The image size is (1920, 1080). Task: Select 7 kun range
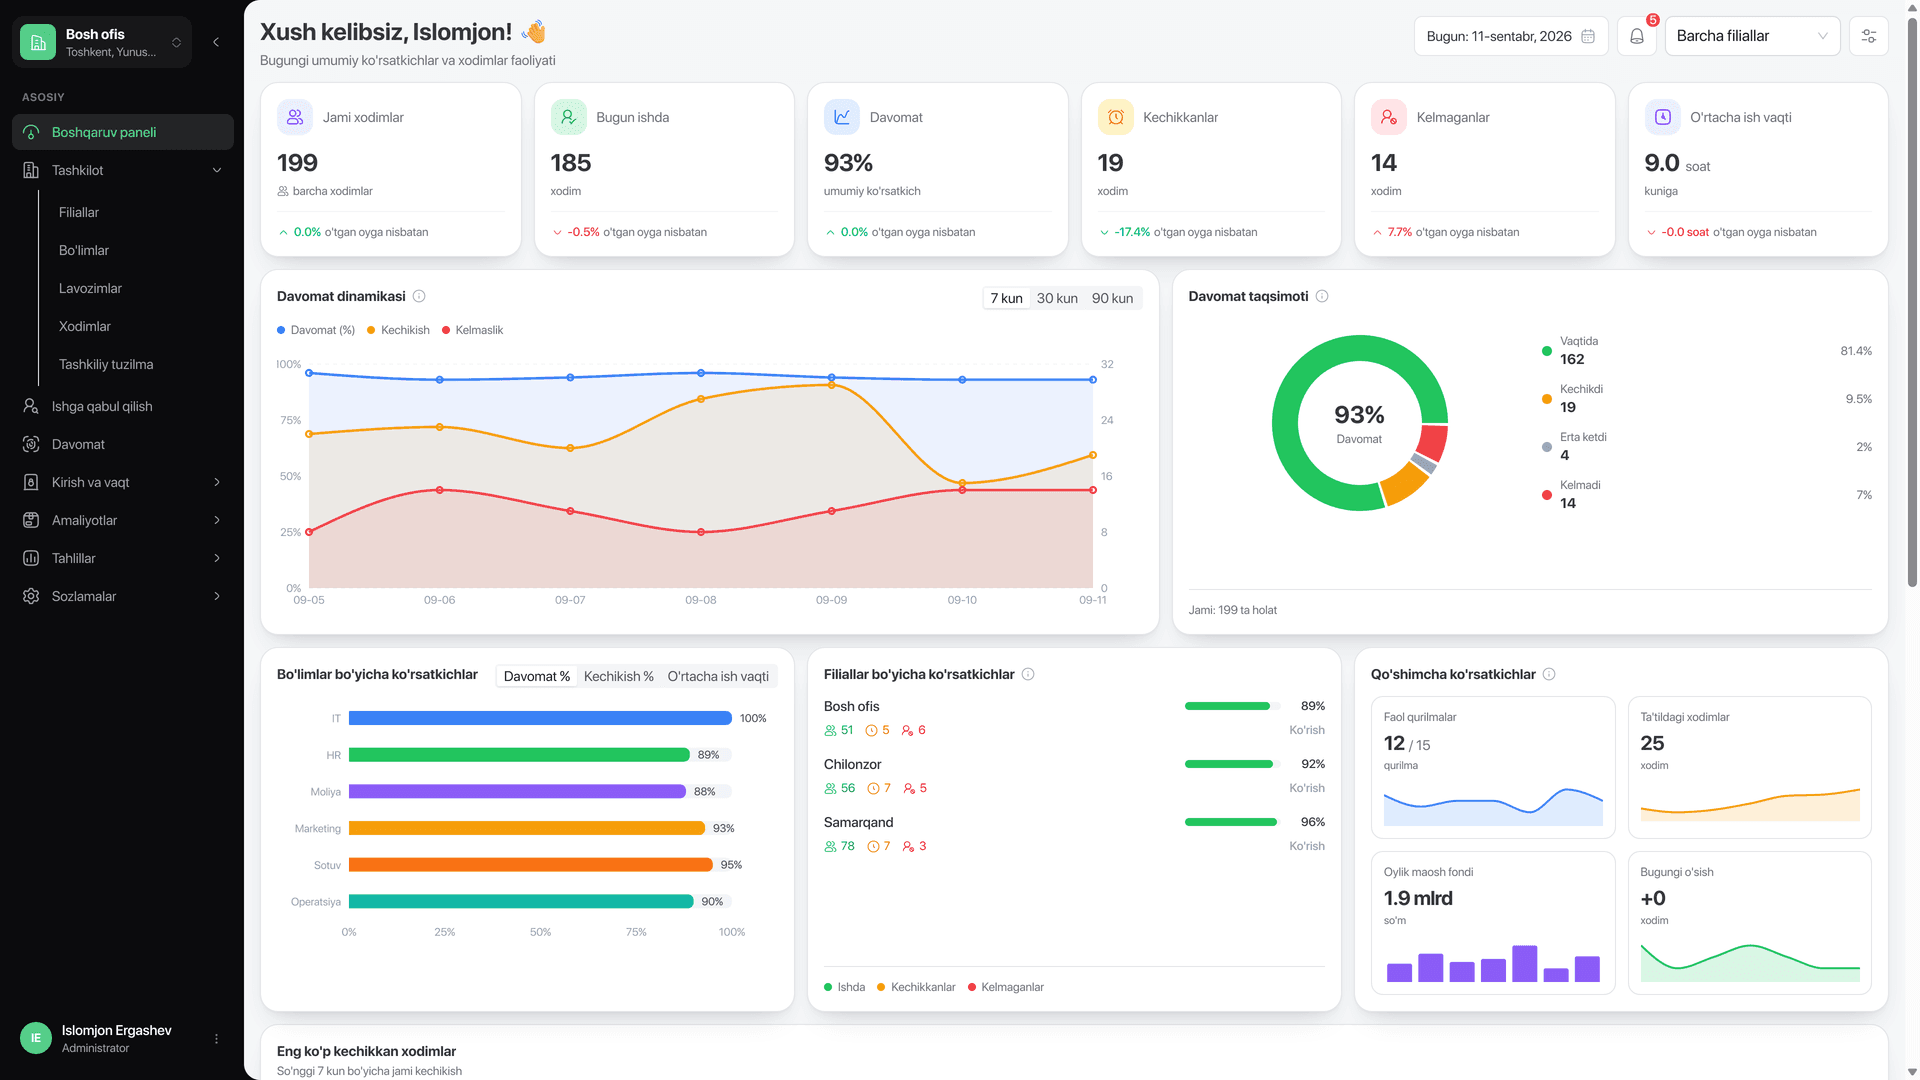tap(1006, 298)
